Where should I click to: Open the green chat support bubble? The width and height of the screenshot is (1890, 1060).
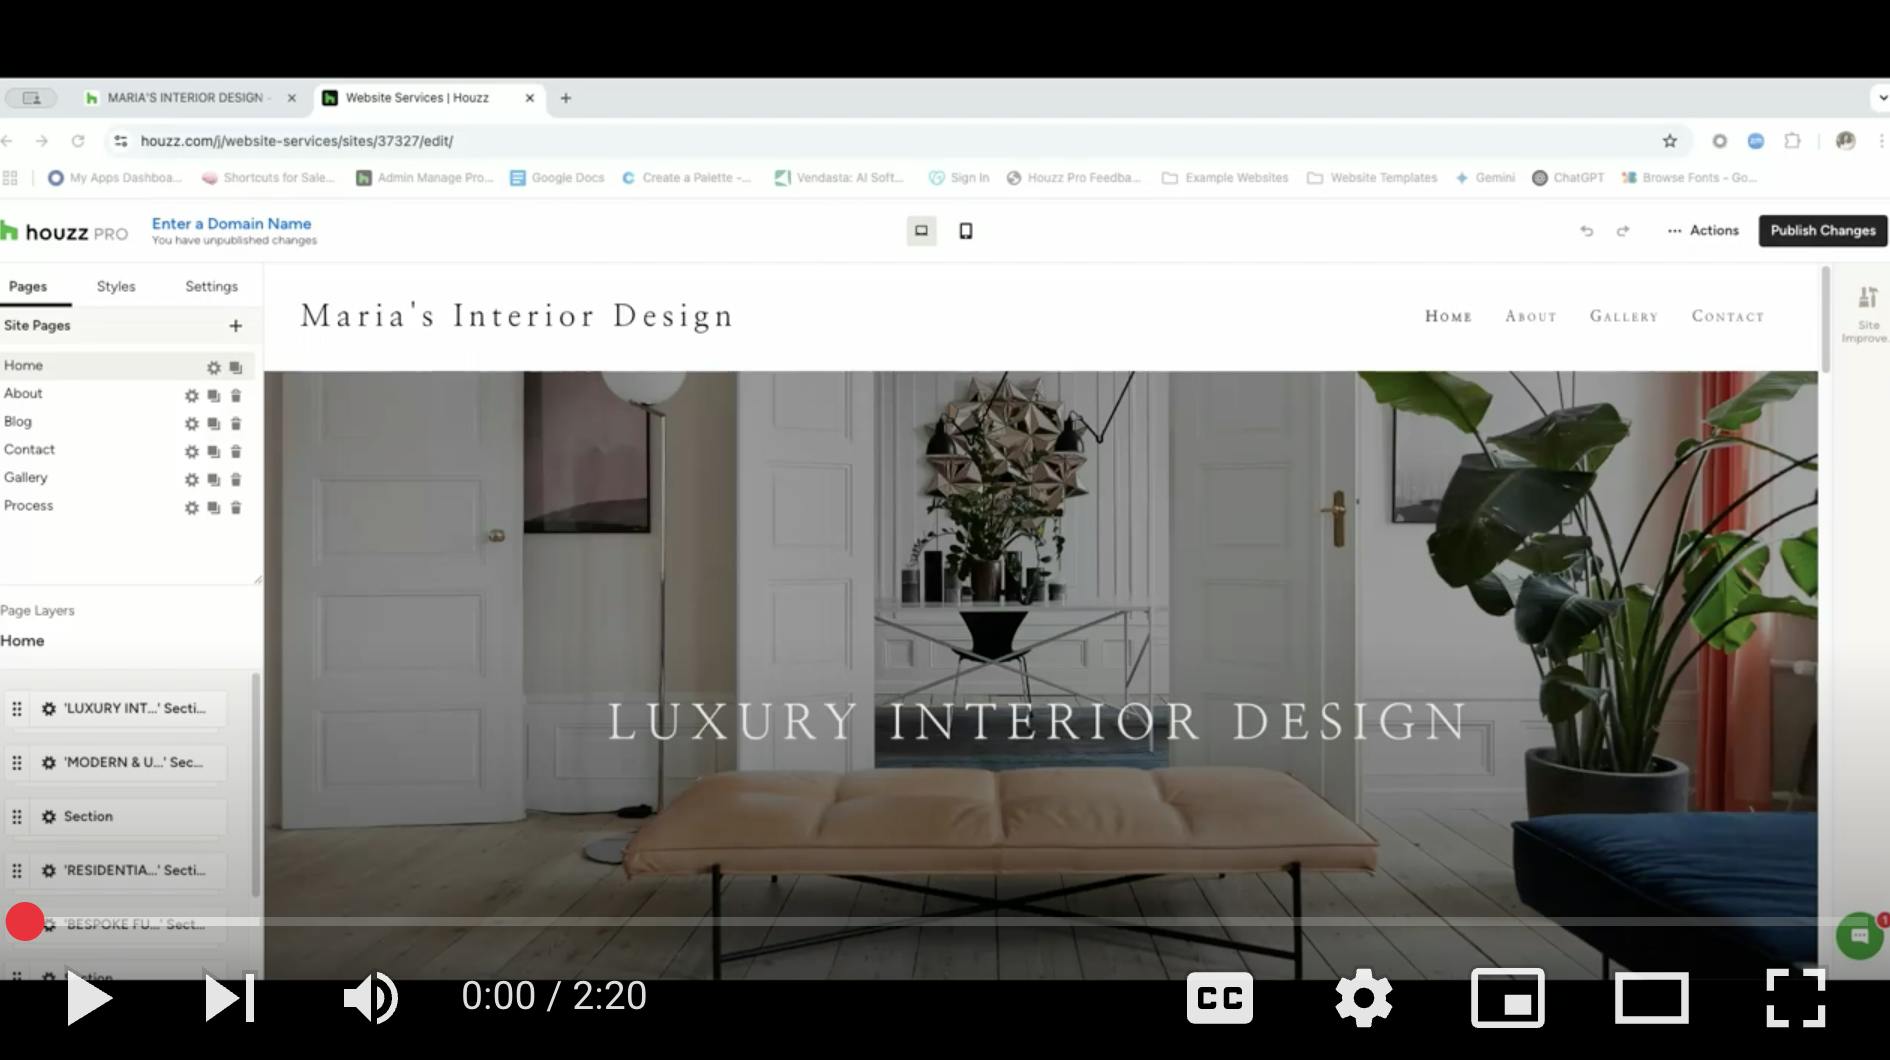click(x=1859, y=936)
